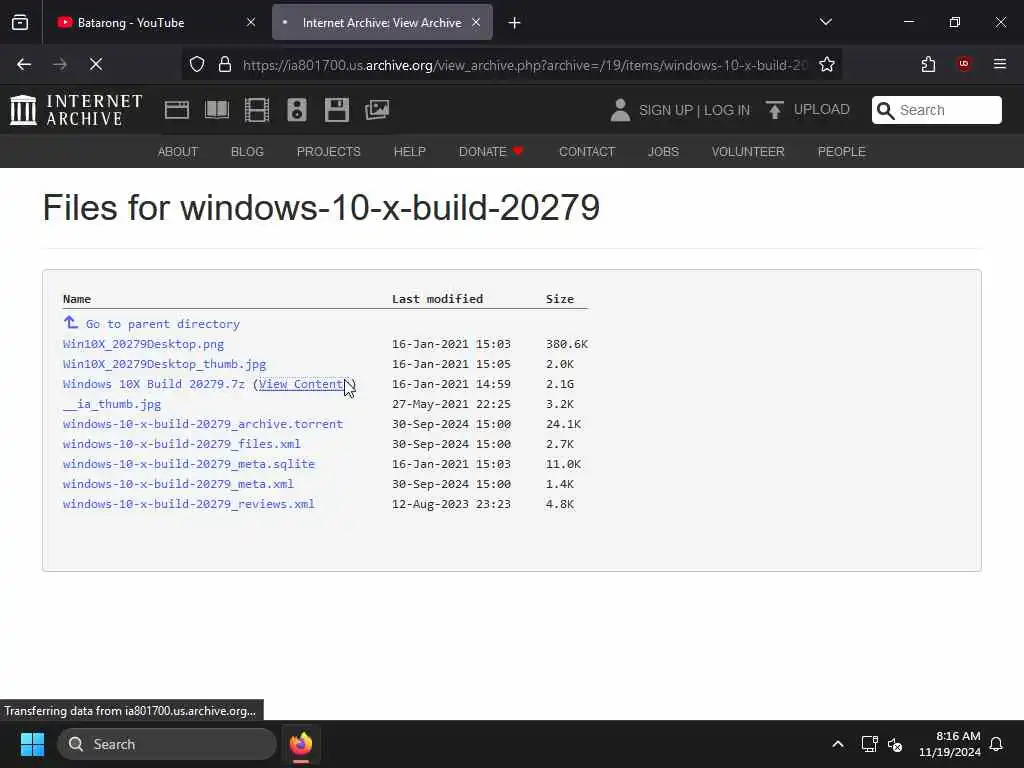The image size is (1024, 768).
Task: Click the 2.1G size value
Action: (560, 384)
